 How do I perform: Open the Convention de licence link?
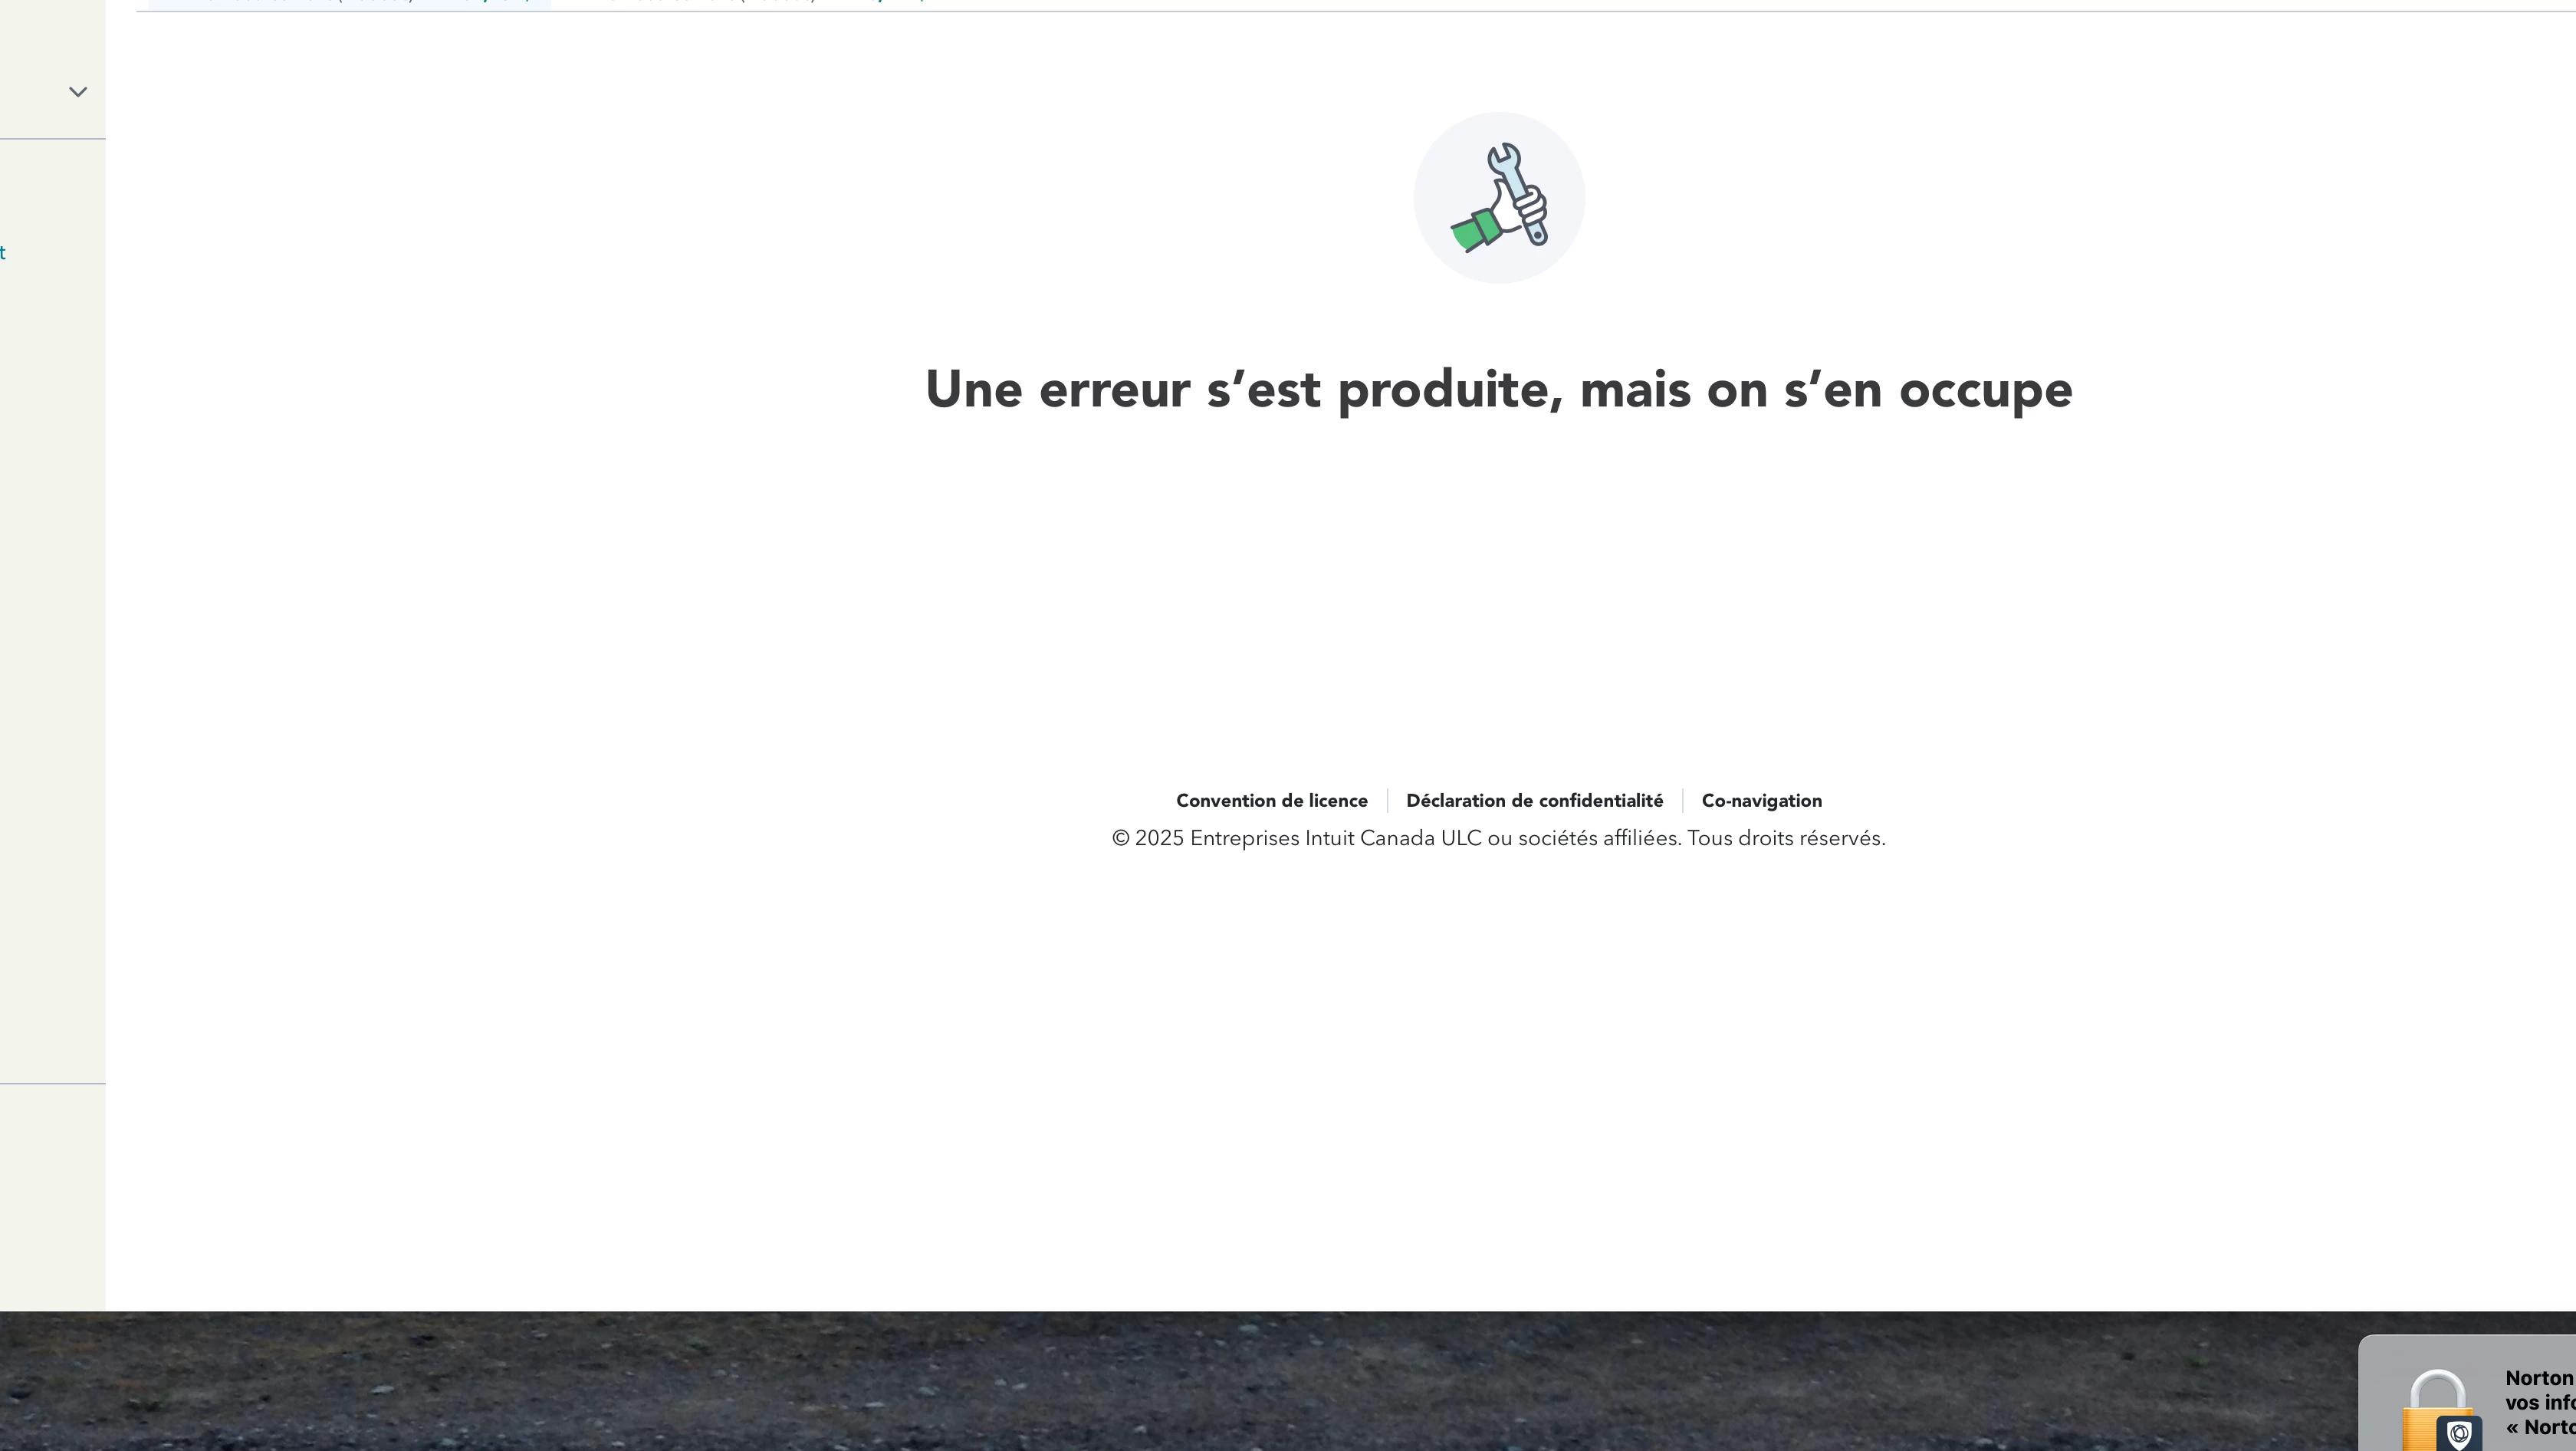point(1271,801)
